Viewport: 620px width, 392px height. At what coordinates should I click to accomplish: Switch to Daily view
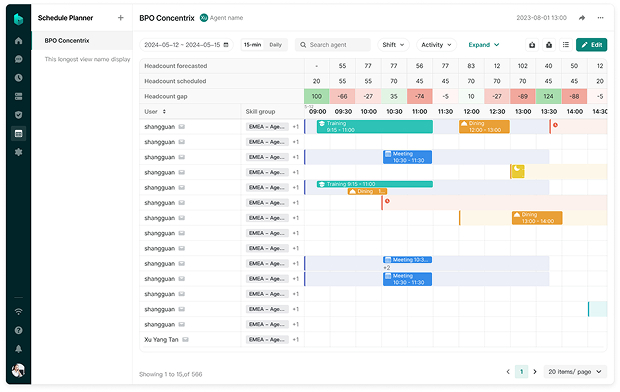tap(276, 45)
